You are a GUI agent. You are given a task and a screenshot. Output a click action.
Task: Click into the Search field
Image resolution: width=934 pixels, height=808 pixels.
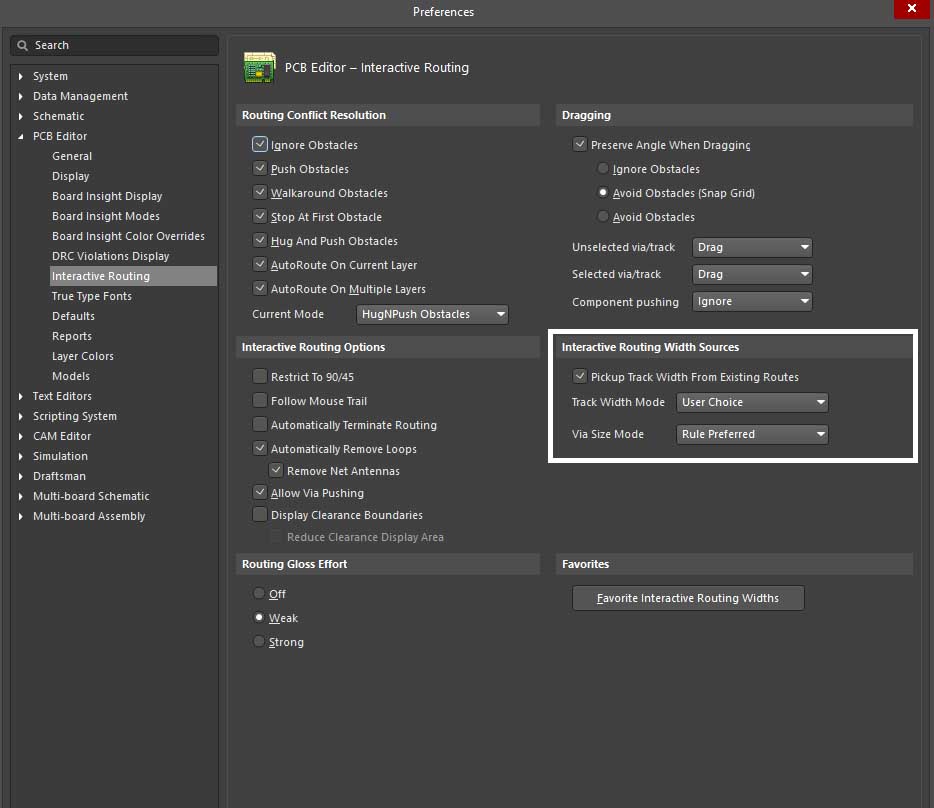coord(120,46)
